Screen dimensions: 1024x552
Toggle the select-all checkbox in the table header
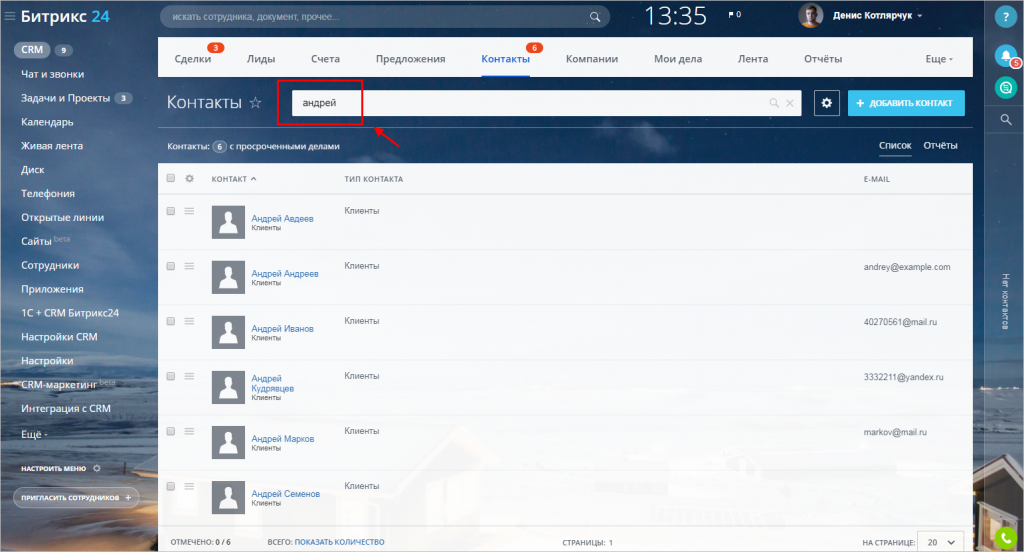coord(170,178)
